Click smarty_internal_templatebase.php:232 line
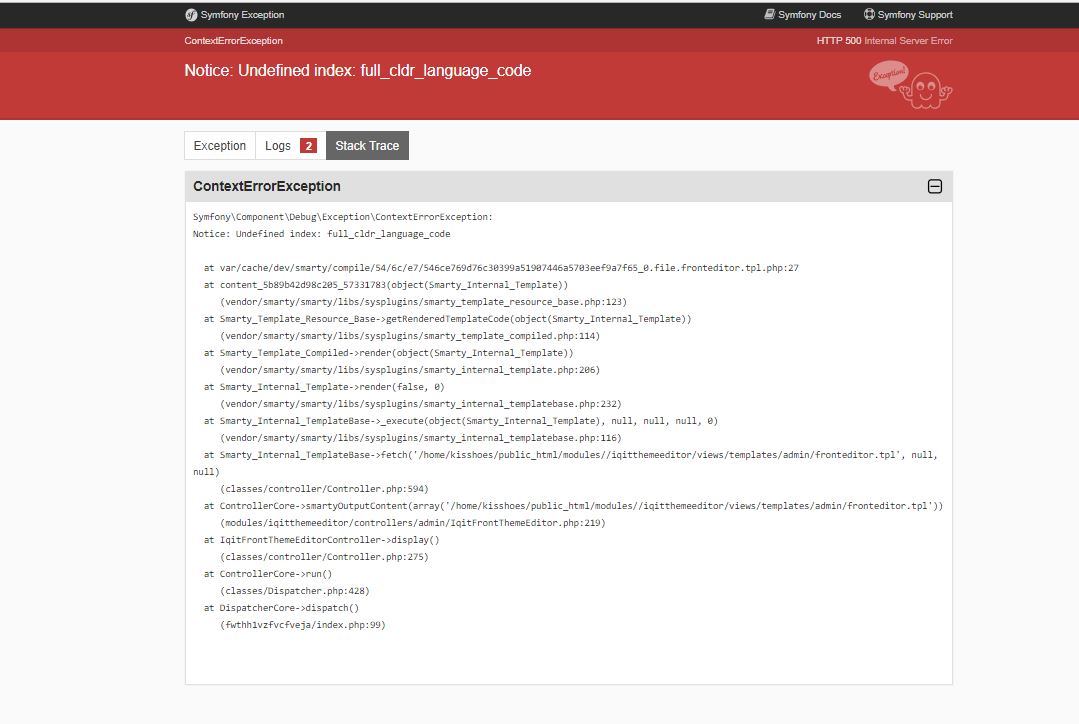This screenshot has height=724, width=1079. click(420, 404)
